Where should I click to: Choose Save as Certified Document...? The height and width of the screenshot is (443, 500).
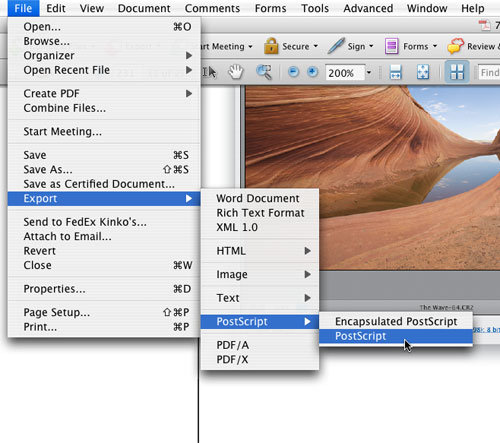pyautogui.click(x=104, y=184)
